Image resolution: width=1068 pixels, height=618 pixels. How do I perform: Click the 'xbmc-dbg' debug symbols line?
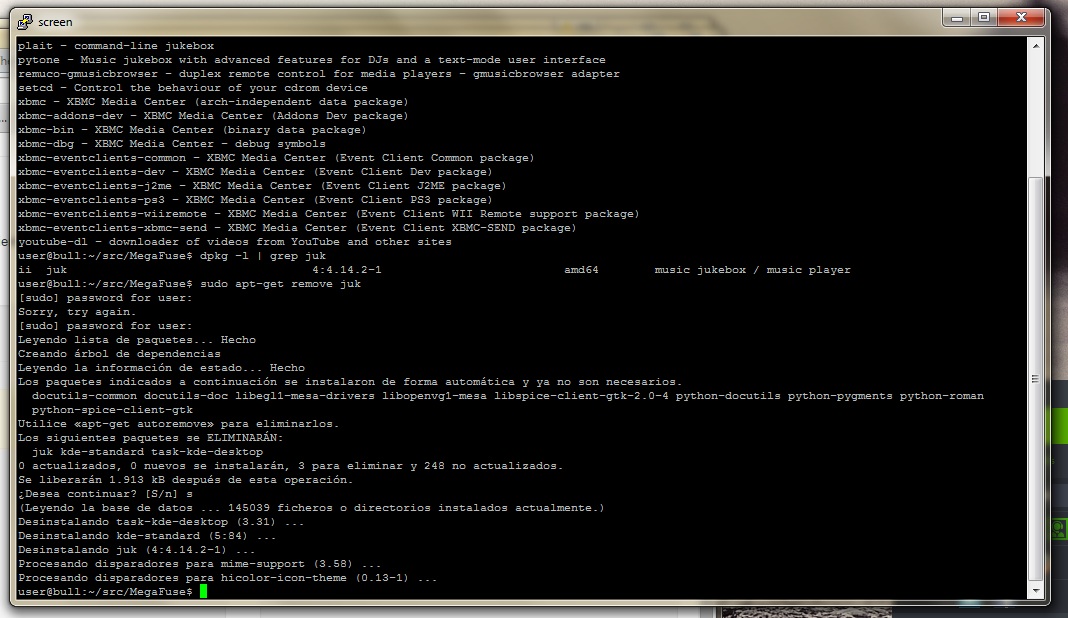point(172,144)
